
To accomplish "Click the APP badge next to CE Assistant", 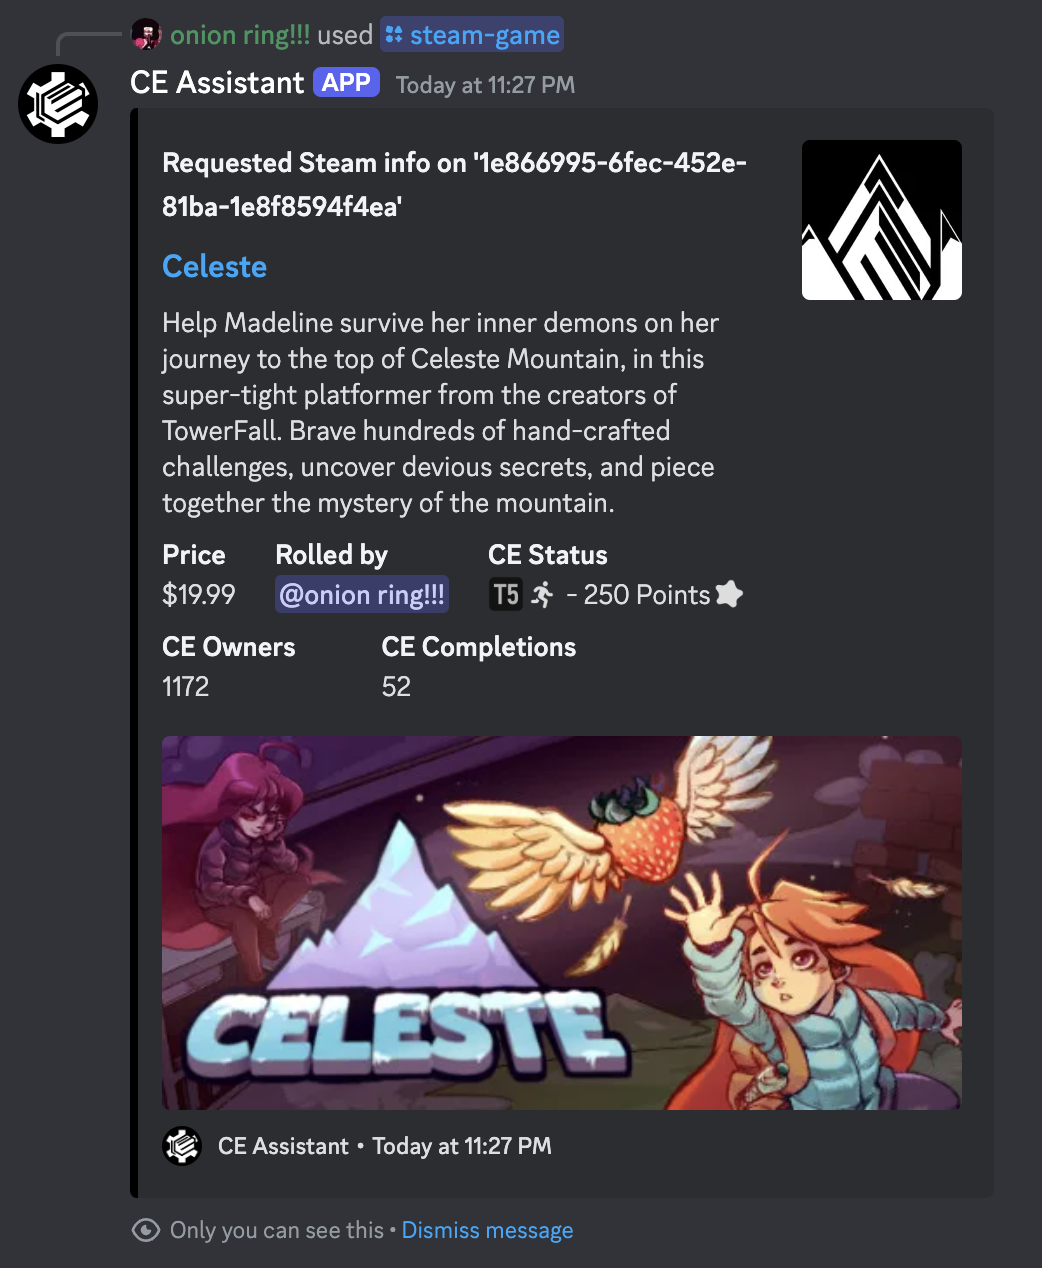I will click(346, 82).
